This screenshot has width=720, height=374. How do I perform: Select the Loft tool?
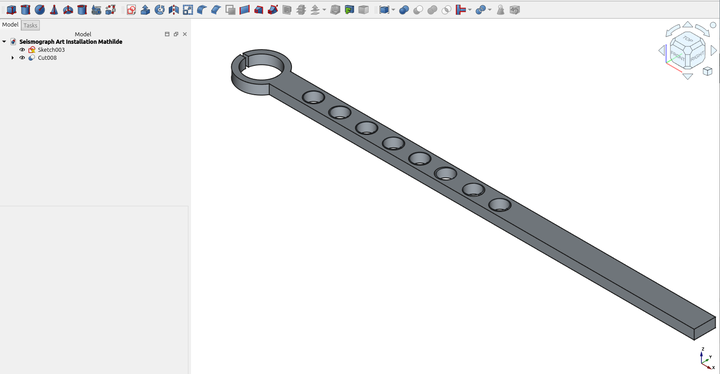(x=259, y=10)
